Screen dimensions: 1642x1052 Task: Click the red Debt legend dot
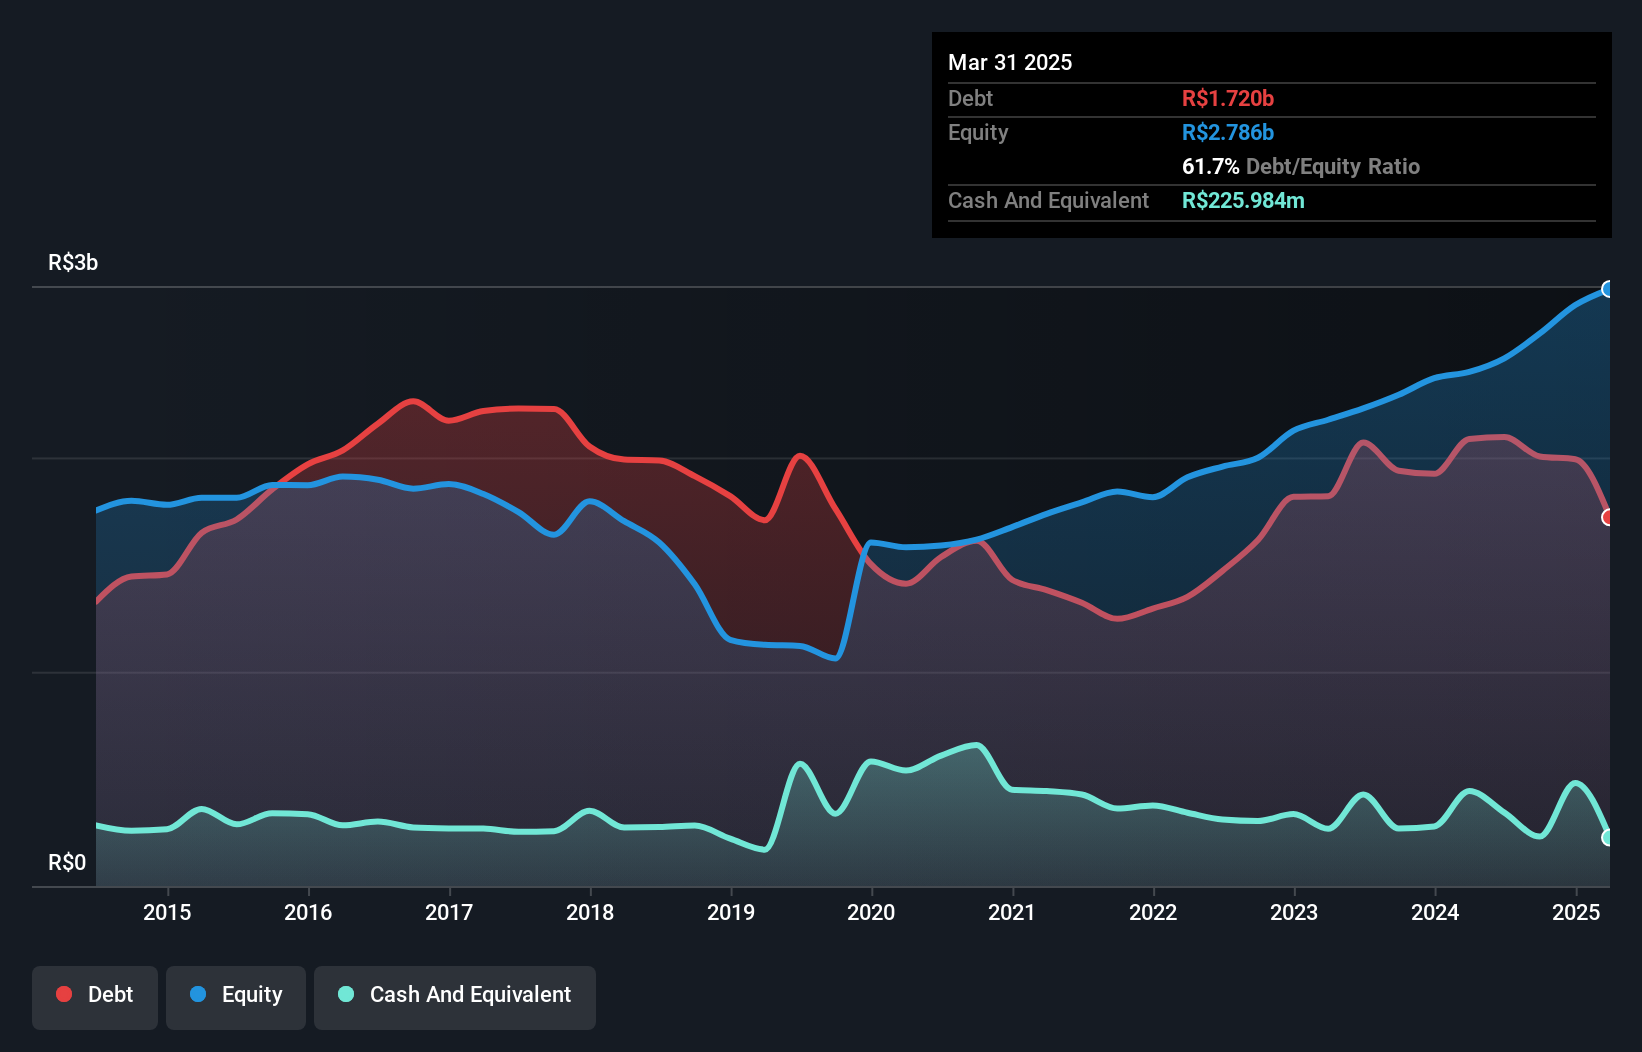point(64,994)
